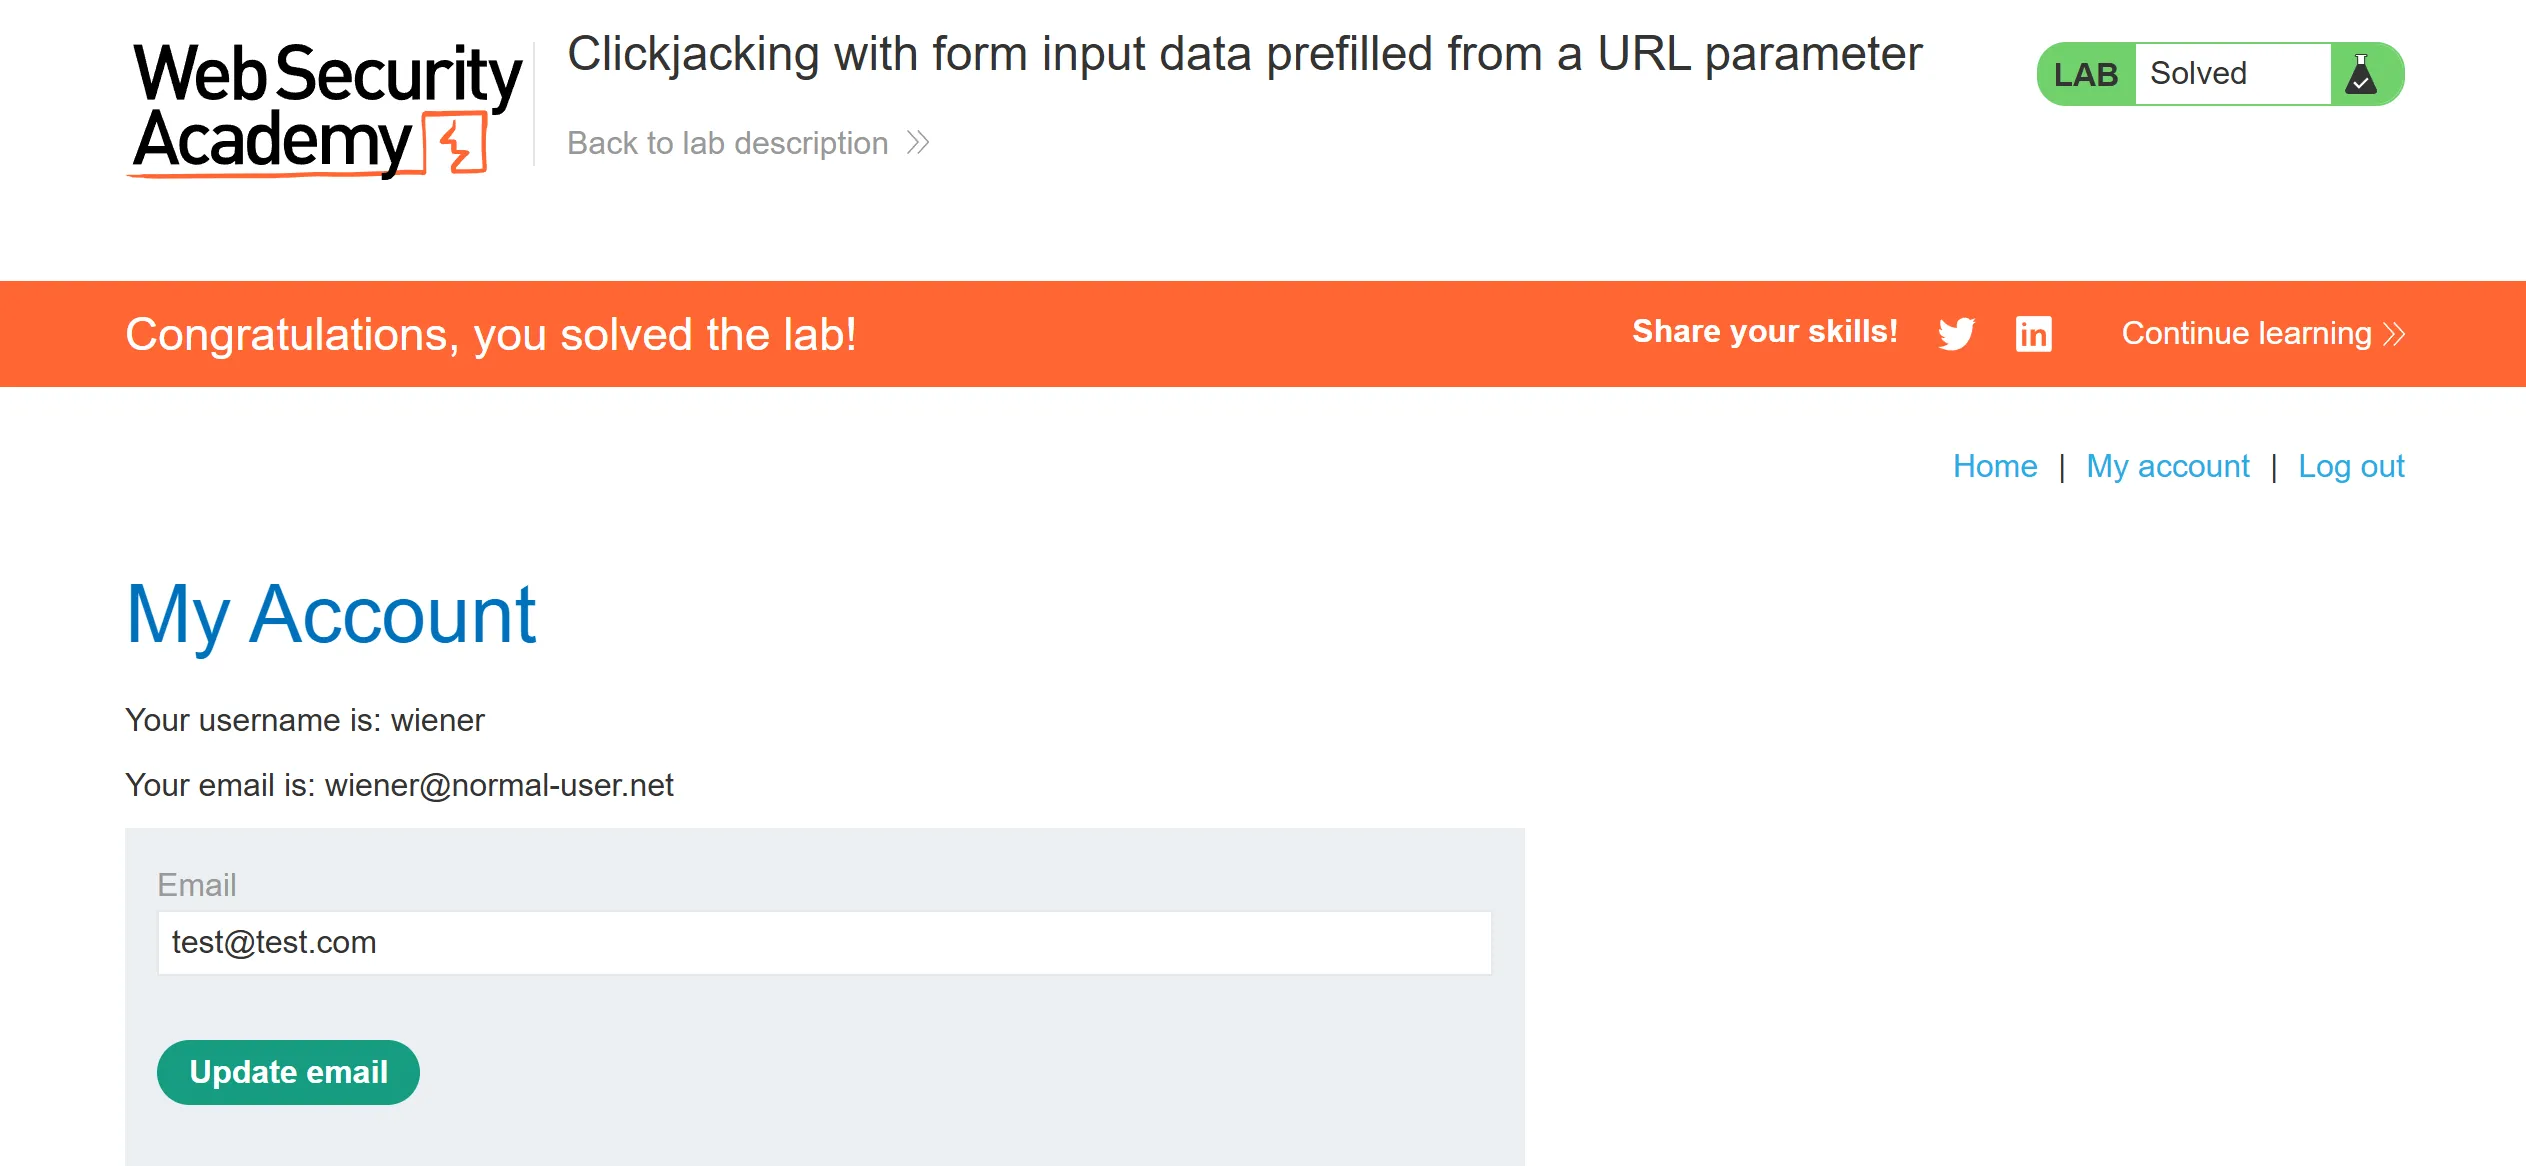Focus the Email input field
Screen dimensions: 2526x1166
[824, 942]
